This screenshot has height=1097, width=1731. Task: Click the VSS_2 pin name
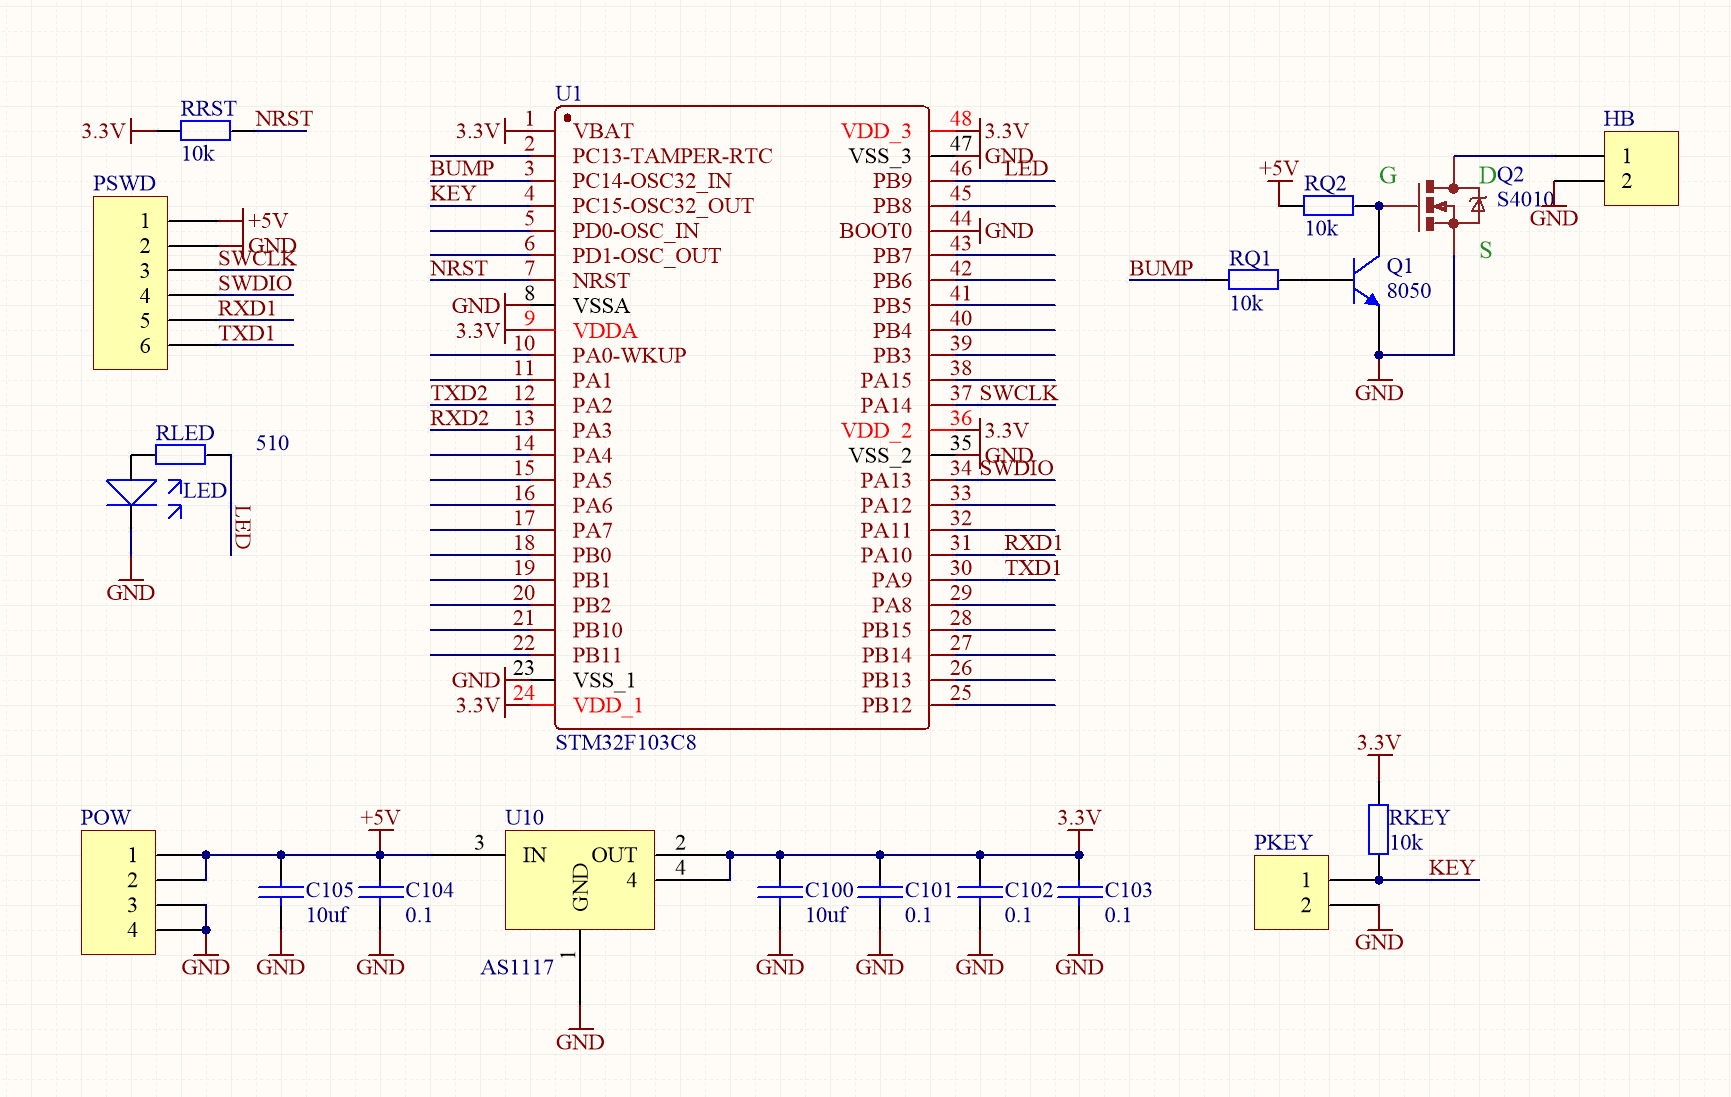pos(880,455)
